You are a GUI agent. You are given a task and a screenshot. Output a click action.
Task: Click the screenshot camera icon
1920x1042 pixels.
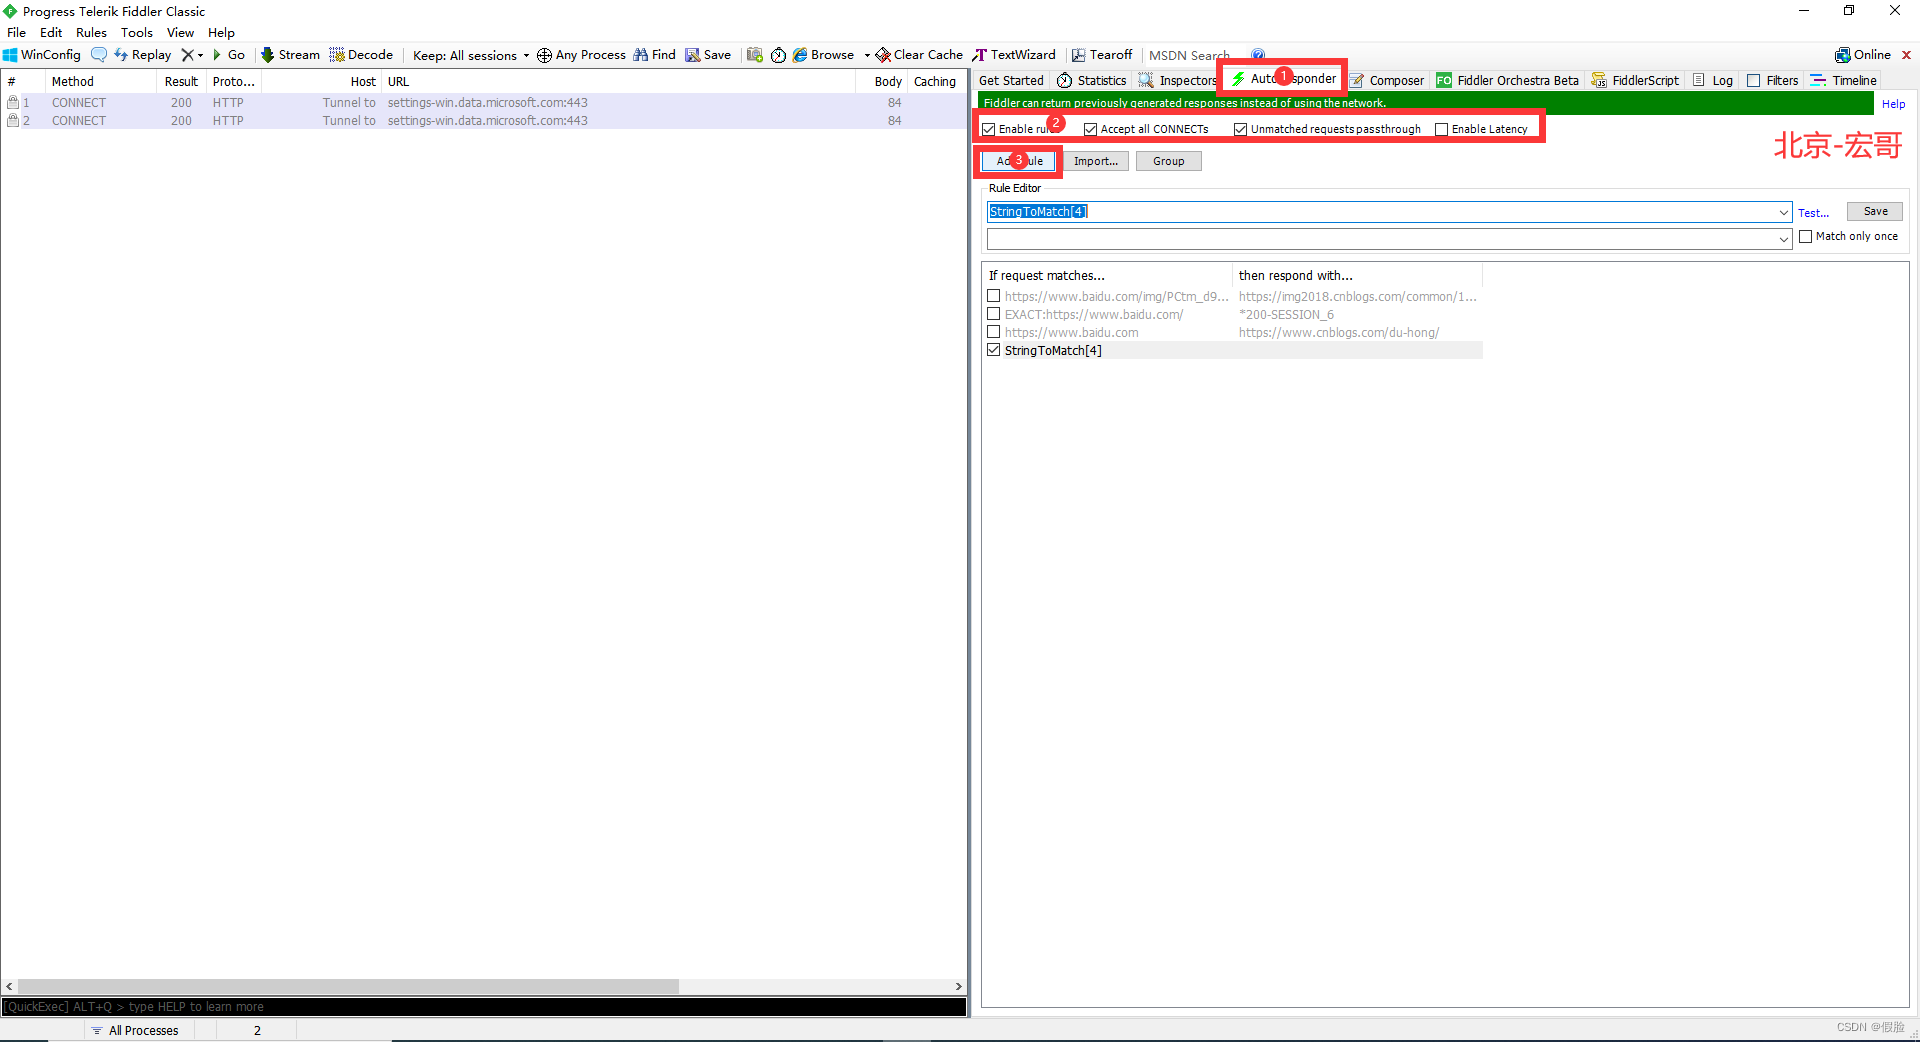tap(755, 55)
